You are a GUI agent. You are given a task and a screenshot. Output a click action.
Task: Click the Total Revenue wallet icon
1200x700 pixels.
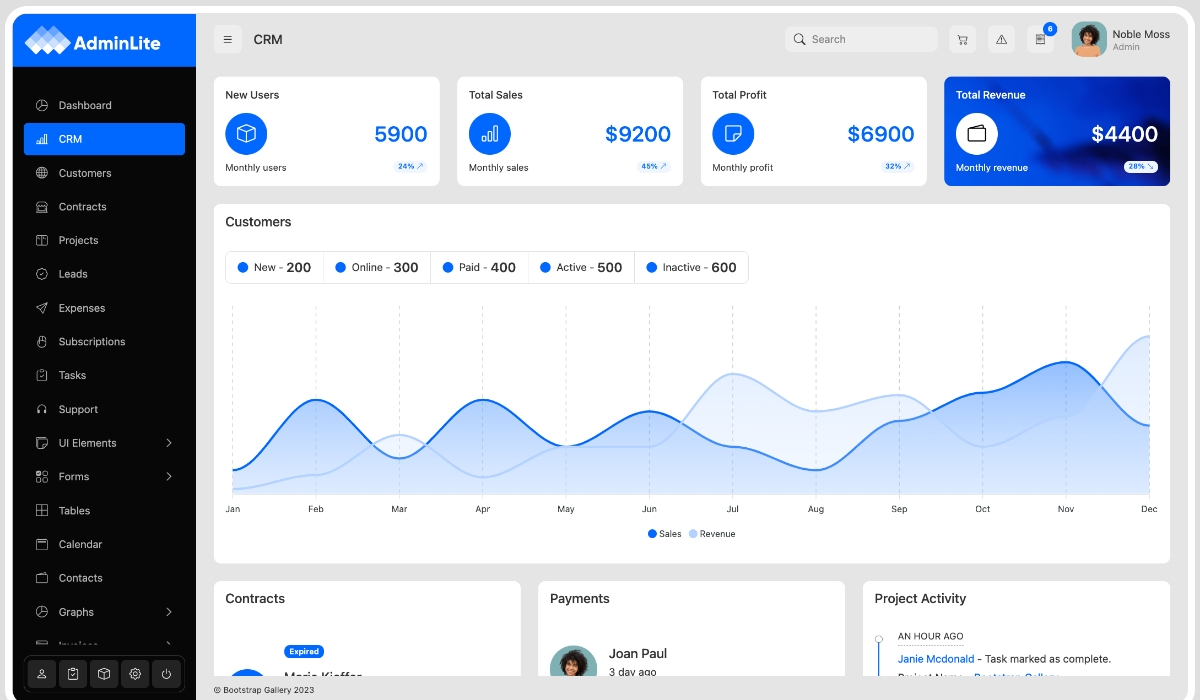977,134
